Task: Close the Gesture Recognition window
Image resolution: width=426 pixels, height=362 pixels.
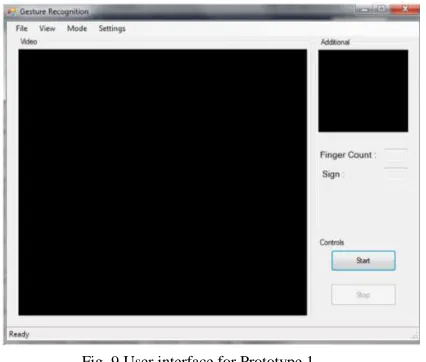Action: click(x=405, y=9)
